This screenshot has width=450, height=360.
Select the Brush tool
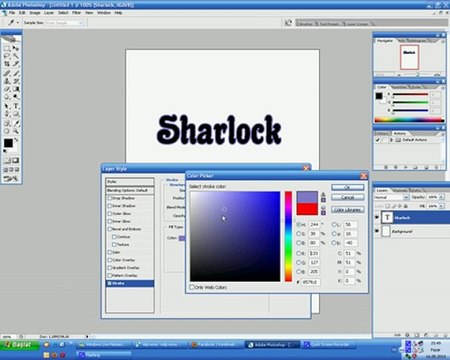coord(16,73)
